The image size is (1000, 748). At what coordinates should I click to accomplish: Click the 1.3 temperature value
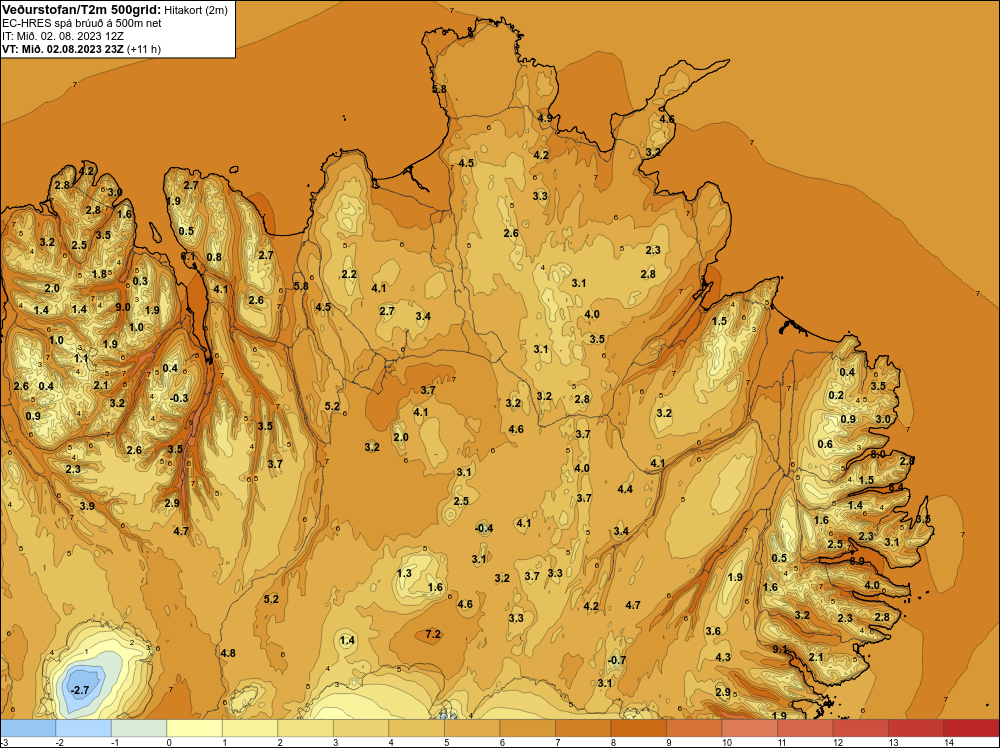(404, 573)
